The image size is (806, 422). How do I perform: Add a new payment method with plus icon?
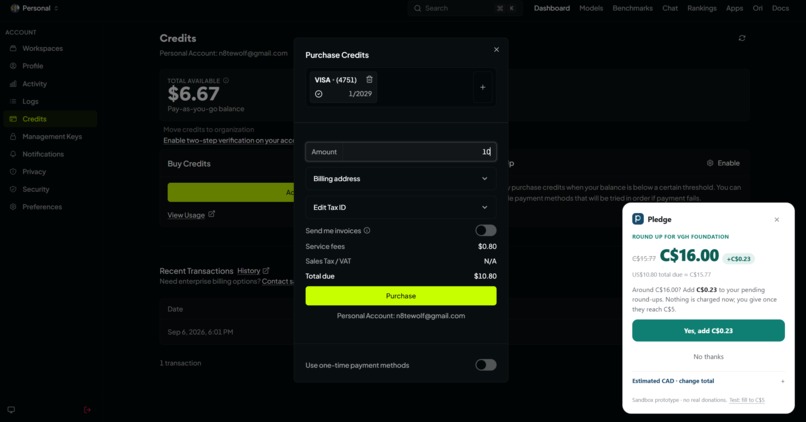coord(483,87)
